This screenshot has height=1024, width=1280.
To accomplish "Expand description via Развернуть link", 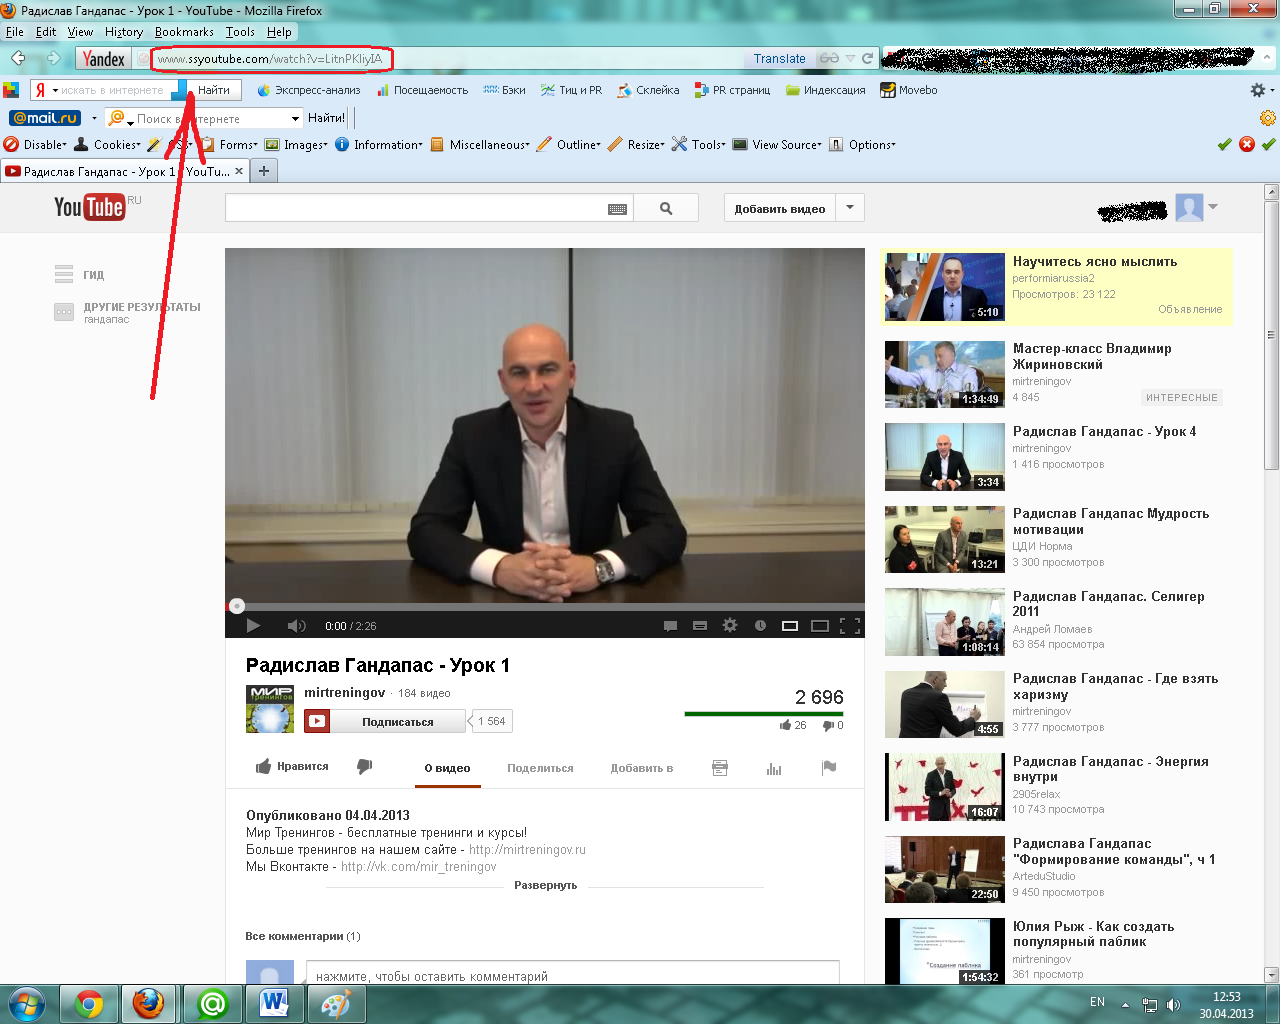I will coord(545,885).
